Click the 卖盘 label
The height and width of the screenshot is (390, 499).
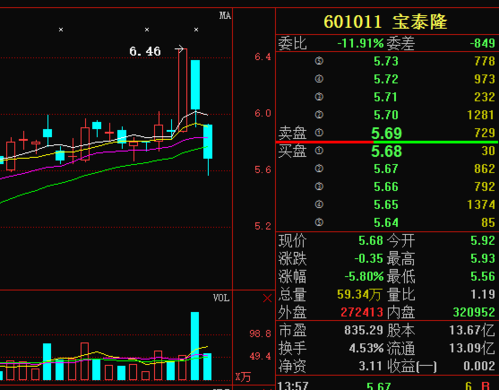coord(292,133)
